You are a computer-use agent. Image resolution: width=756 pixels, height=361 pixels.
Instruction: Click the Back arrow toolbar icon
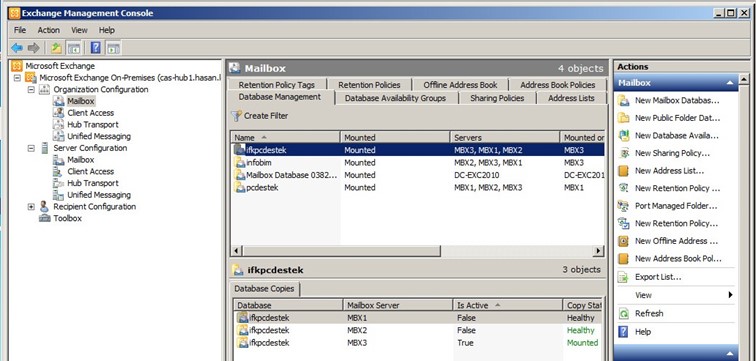[17, 48]
